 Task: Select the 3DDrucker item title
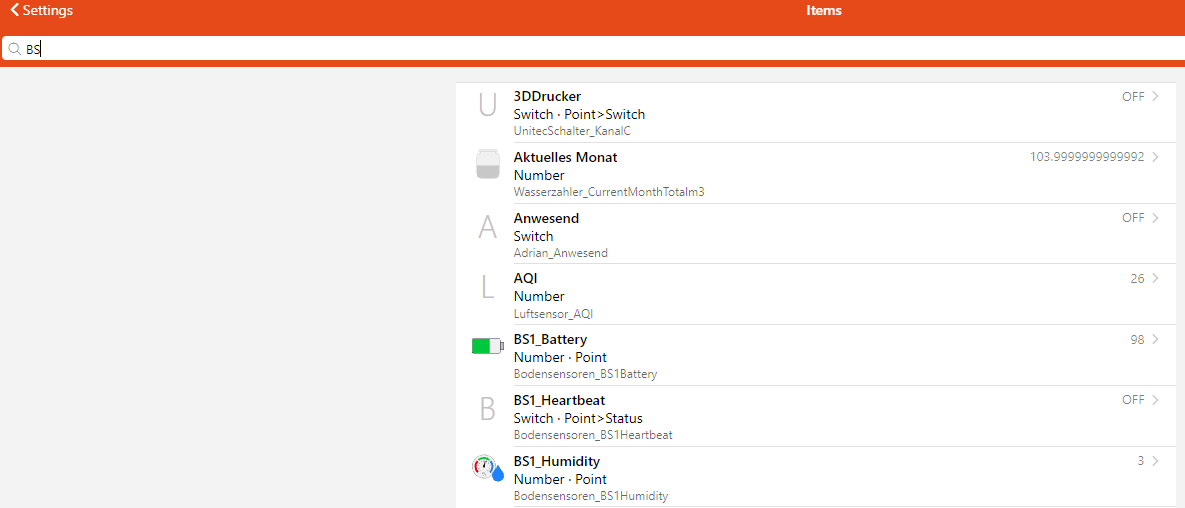(x=547, y=97)
